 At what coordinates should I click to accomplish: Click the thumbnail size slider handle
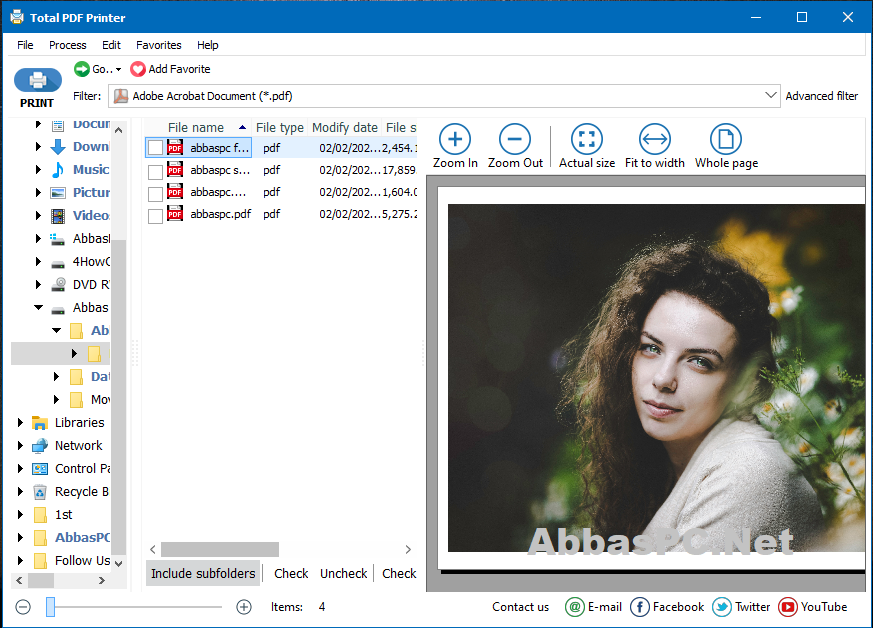[50, 607]
